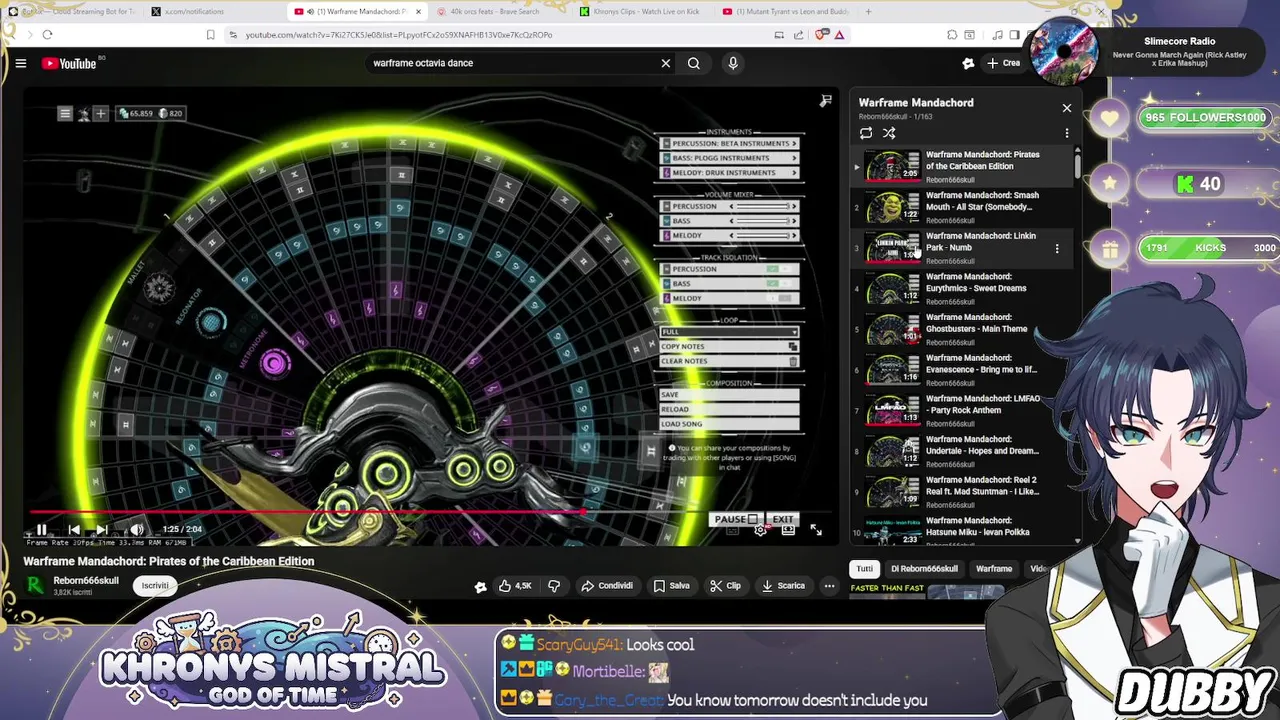Open the Brave shields lion icon
1280x720 pixels.
click(x=821, y=35)
